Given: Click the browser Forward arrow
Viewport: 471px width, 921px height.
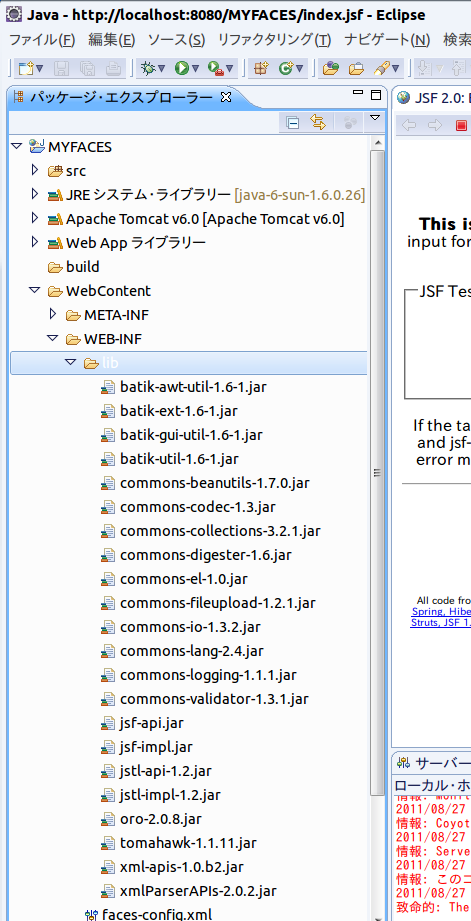Looking at the screenshot, I should (x=435, y=125).
